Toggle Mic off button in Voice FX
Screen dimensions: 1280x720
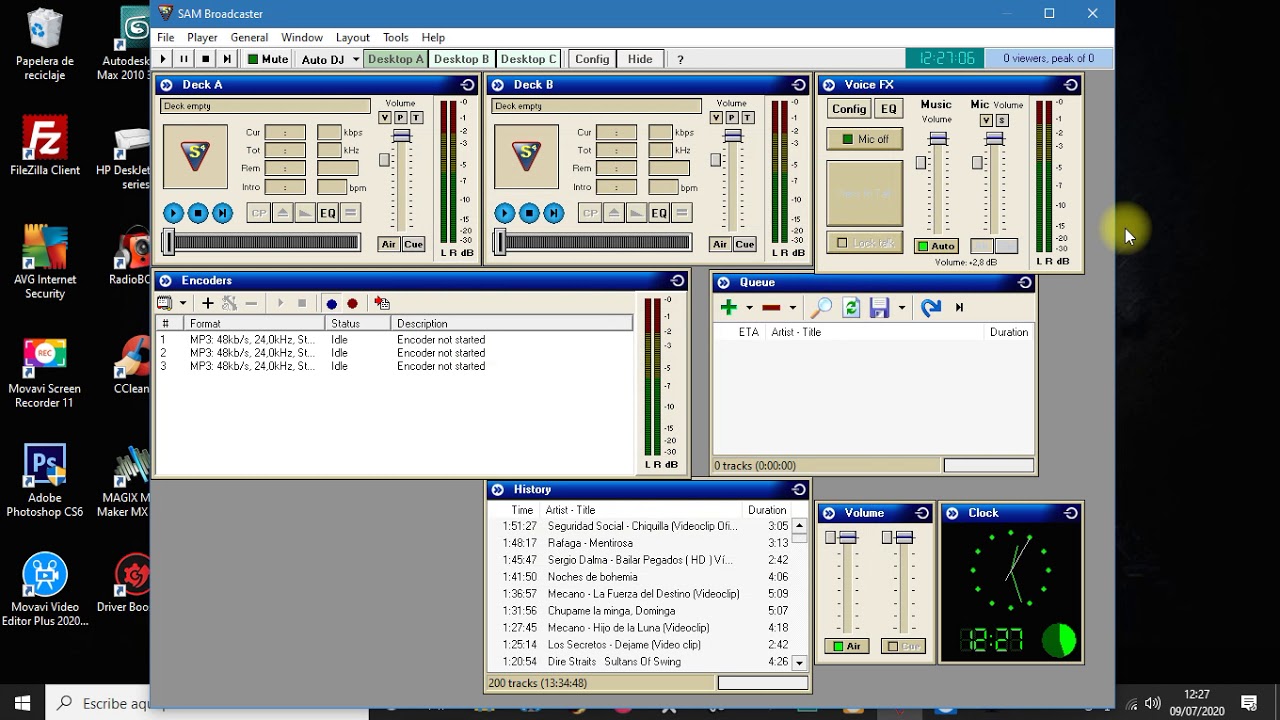pos(865,139)
